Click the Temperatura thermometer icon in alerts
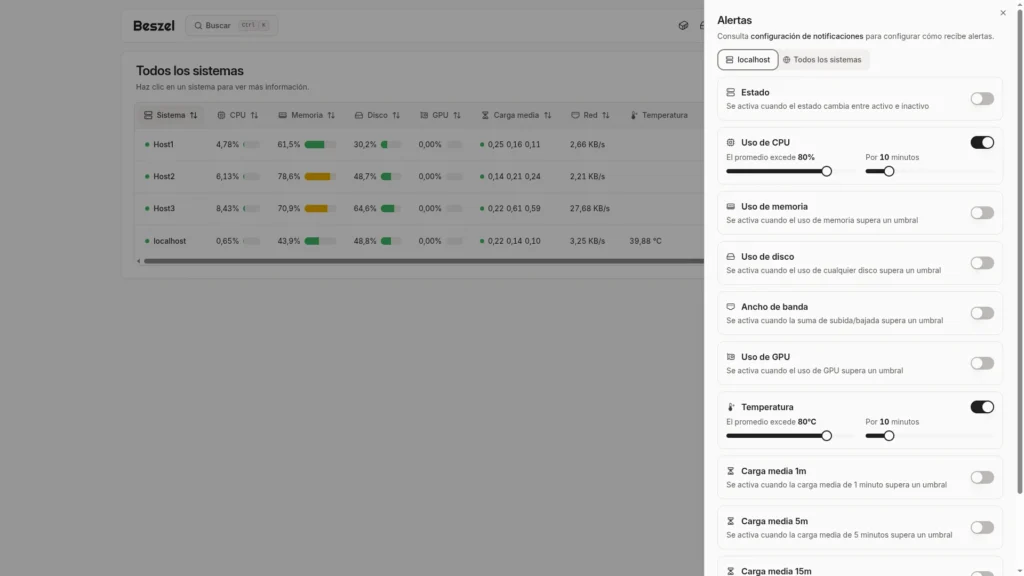Image resolution: width=1024 pixels, height=576 pixels. [731, 407]
